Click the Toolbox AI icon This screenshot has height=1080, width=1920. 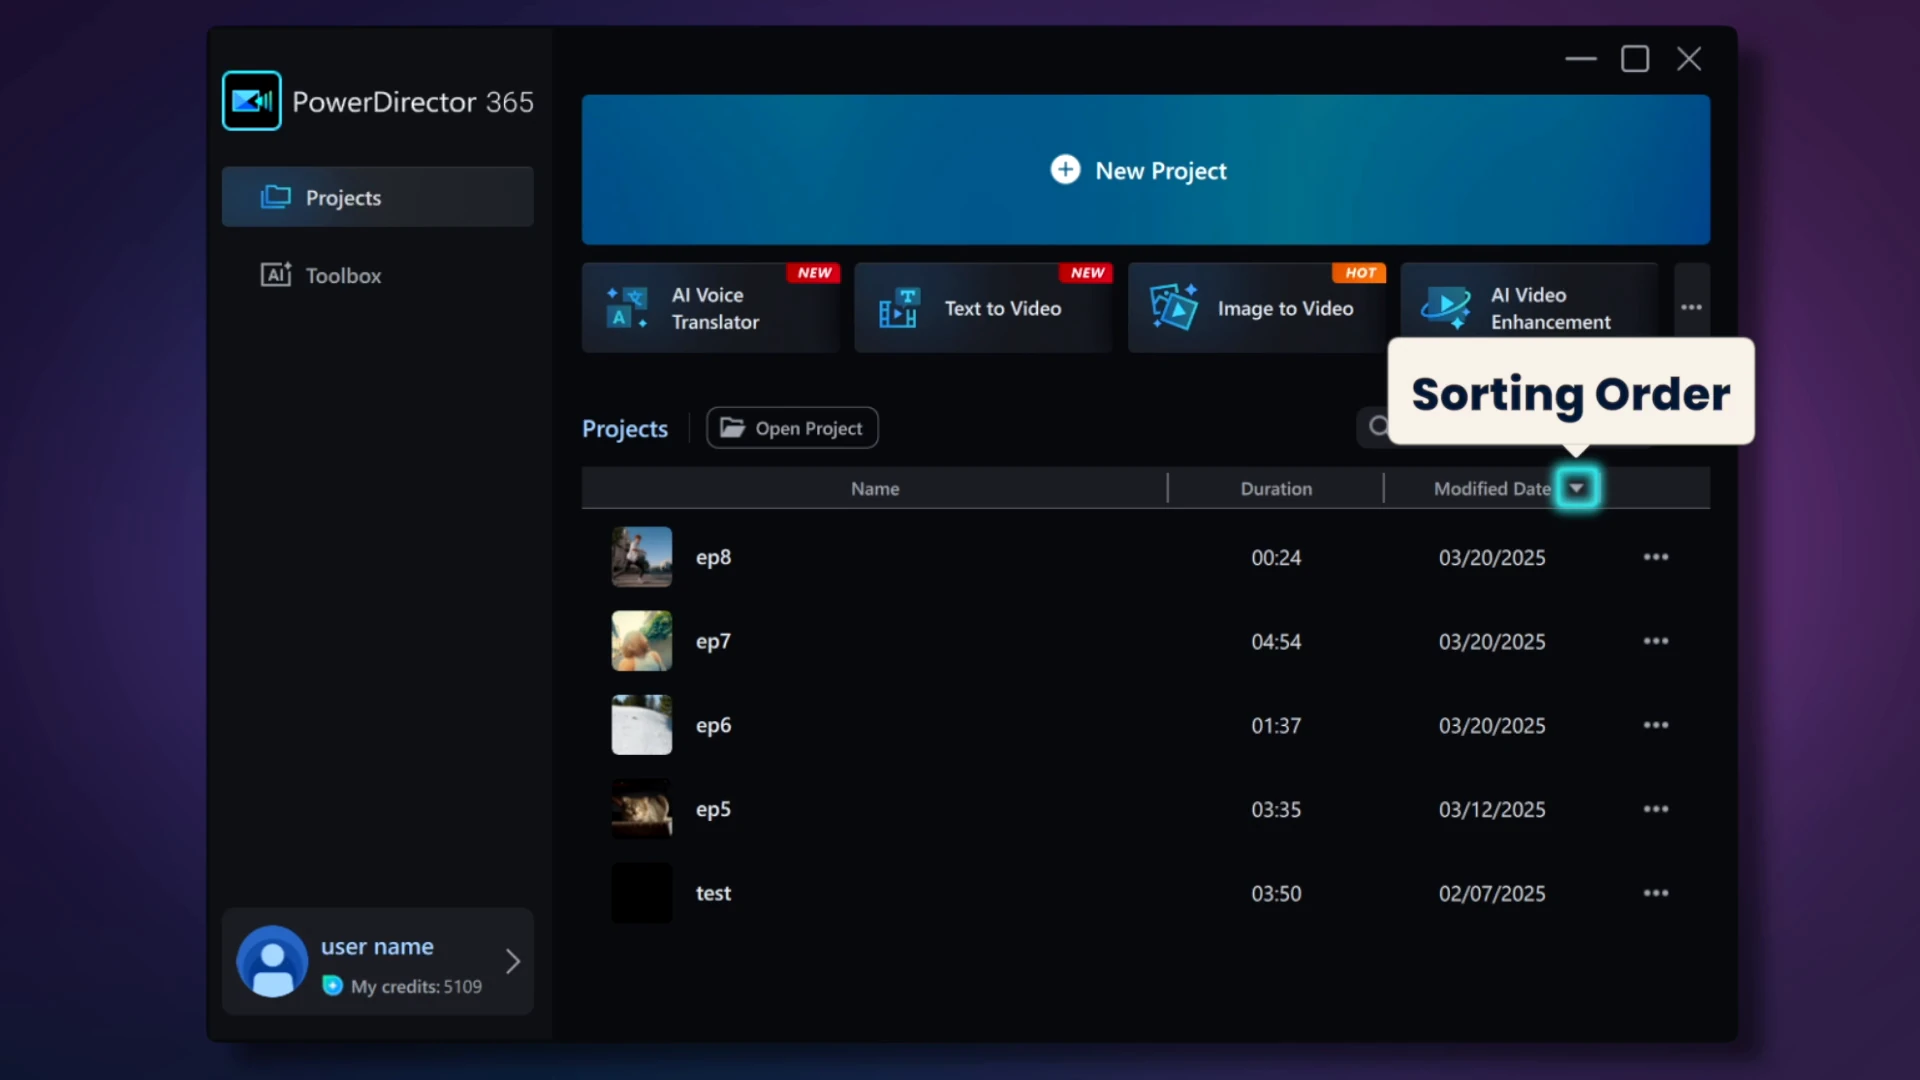276,274
